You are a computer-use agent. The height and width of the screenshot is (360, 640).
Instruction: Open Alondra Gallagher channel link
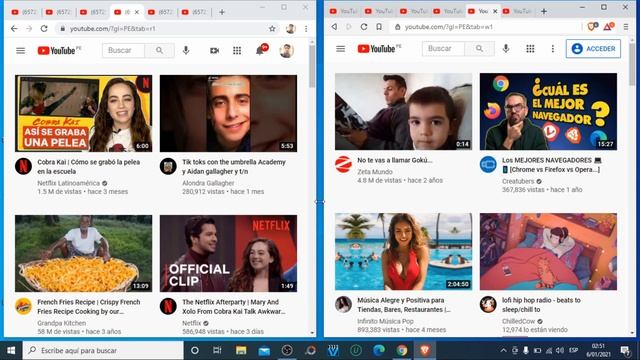208,183
